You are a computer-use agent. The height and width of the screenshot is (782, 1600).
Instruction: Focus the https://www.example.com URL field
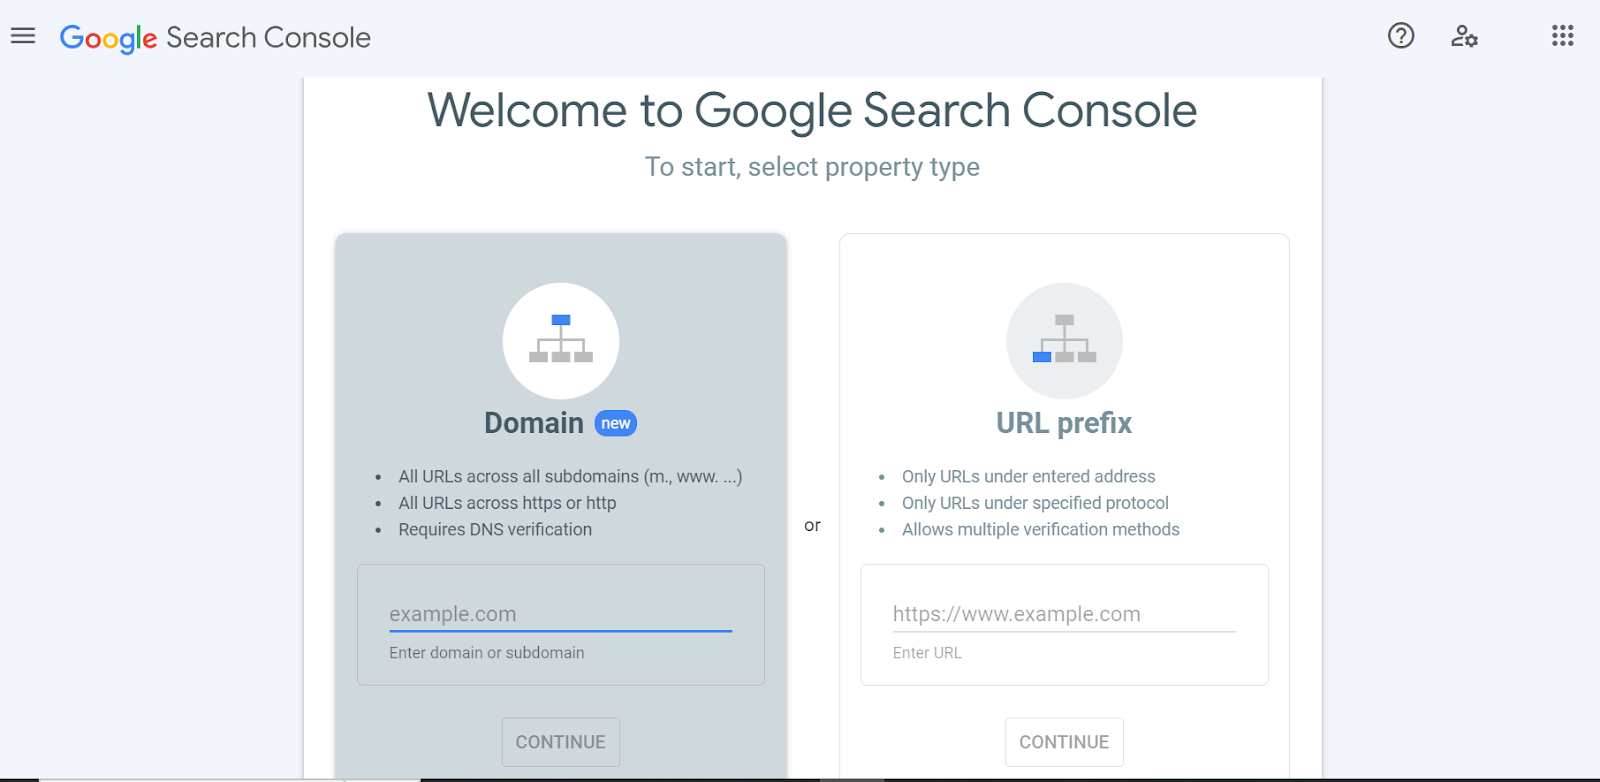(x=1064, y=614)
